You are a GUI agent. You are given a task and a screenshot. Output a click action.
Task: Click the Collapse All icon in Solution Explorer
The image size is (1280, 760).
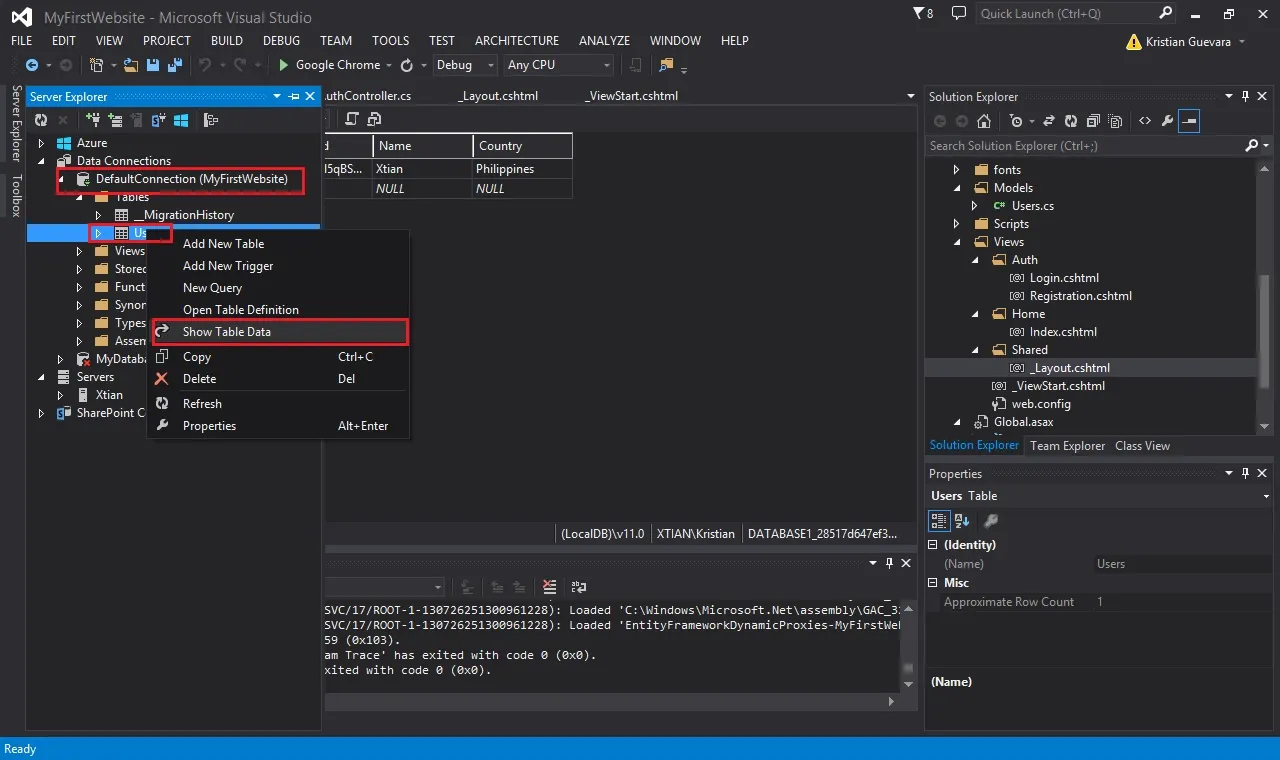[1093, 121]
